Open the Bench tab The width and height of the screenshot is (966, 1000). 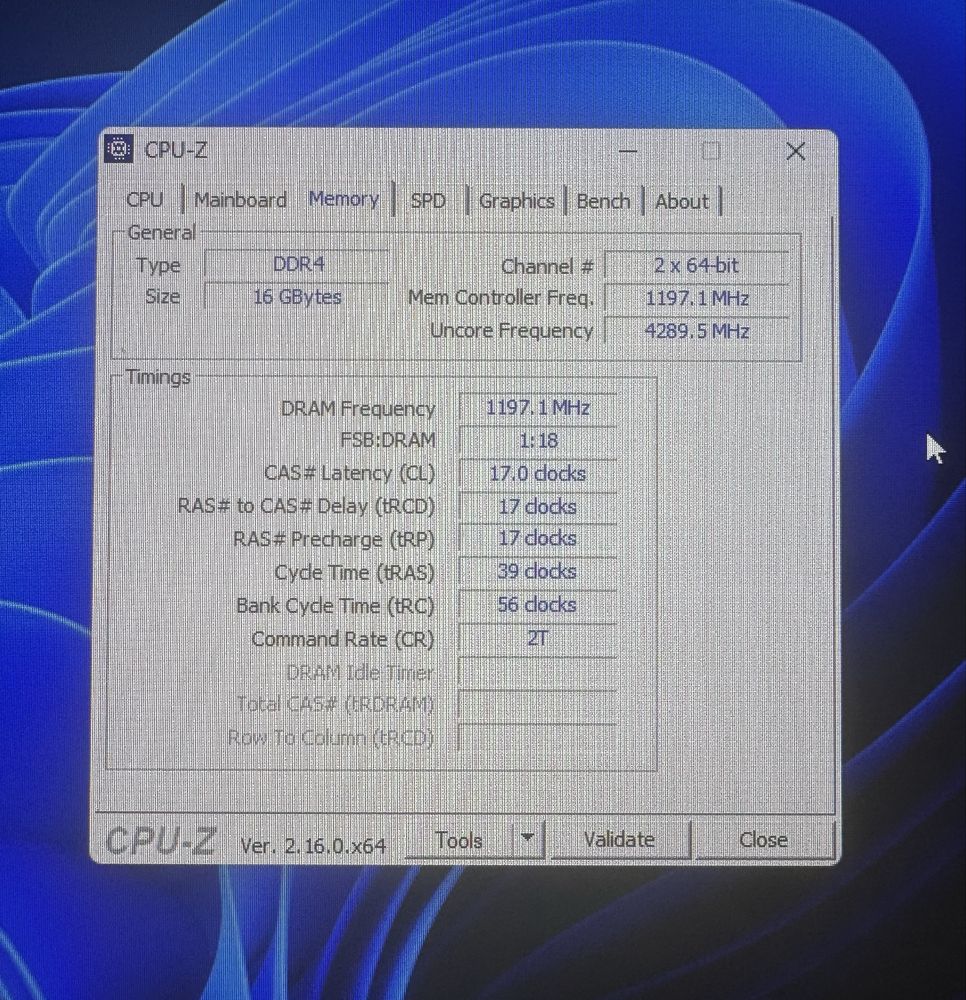click(603, 202)
